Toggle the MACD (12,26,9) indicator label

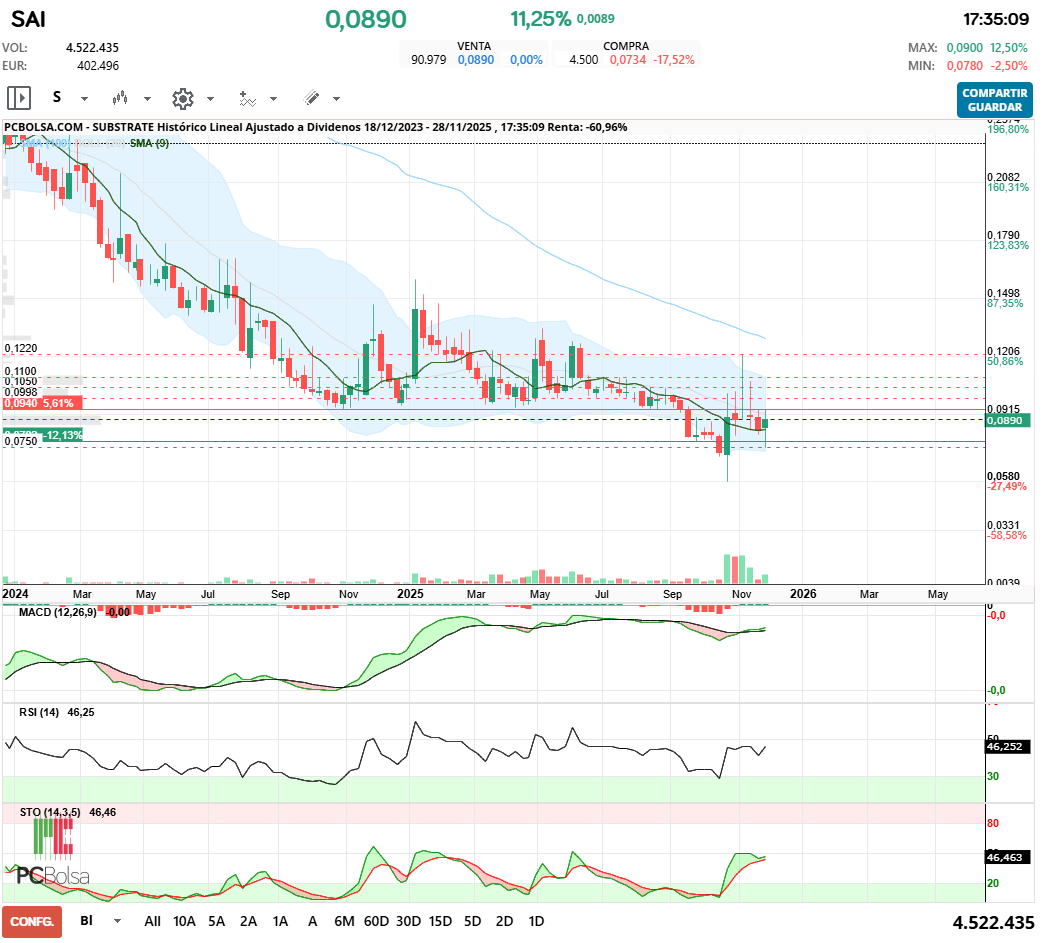click(x=58, y=611)
